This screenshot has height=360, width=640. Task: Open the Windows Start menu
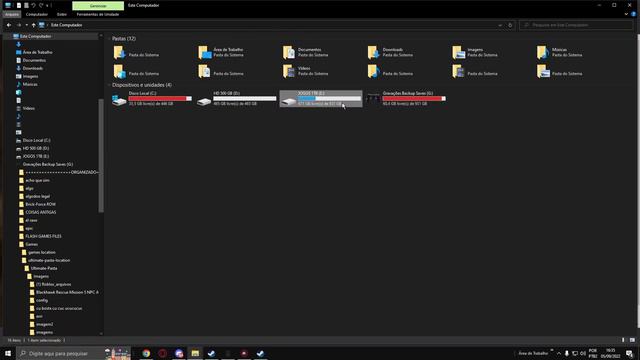pyautogui.click(x=8, y=353)
